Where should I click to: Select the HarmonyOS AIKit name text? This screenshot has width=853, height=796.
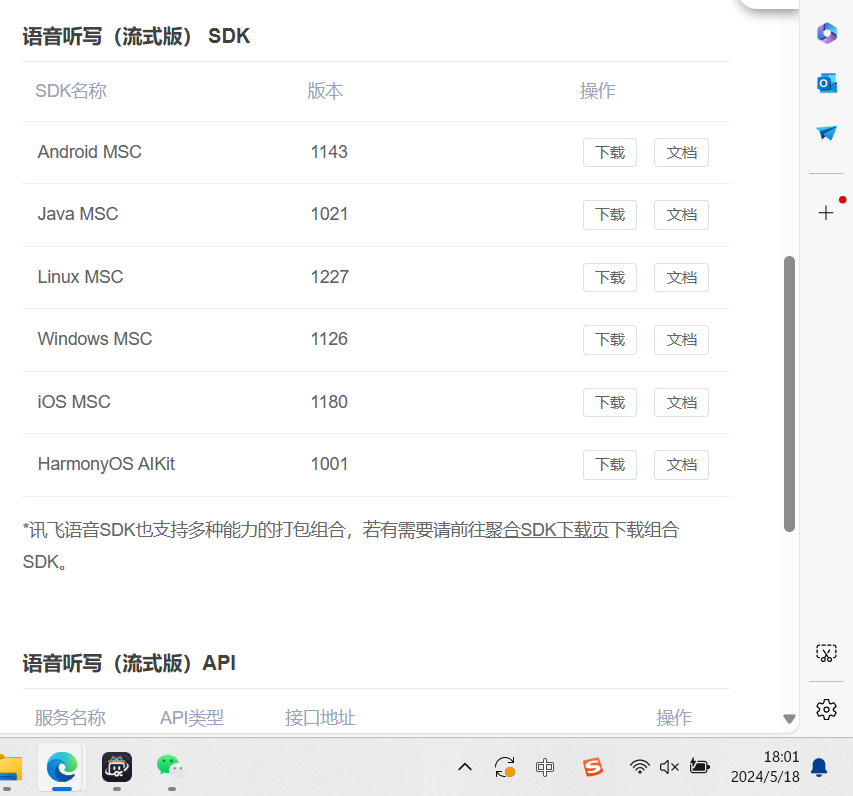click(106, 464)
